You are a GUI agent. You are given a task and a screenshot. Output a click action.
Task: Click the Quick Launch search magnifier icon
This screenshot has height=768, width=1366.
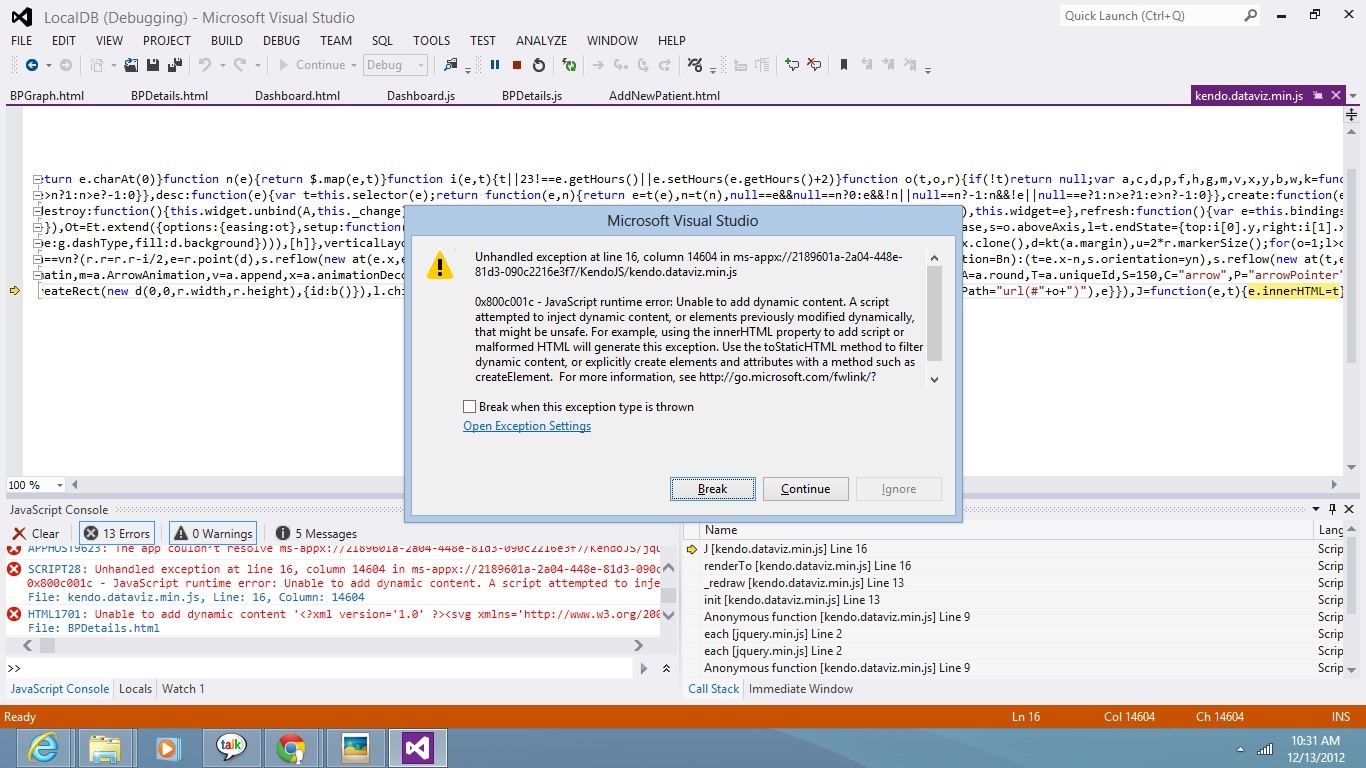click(x=1251, y=15)
